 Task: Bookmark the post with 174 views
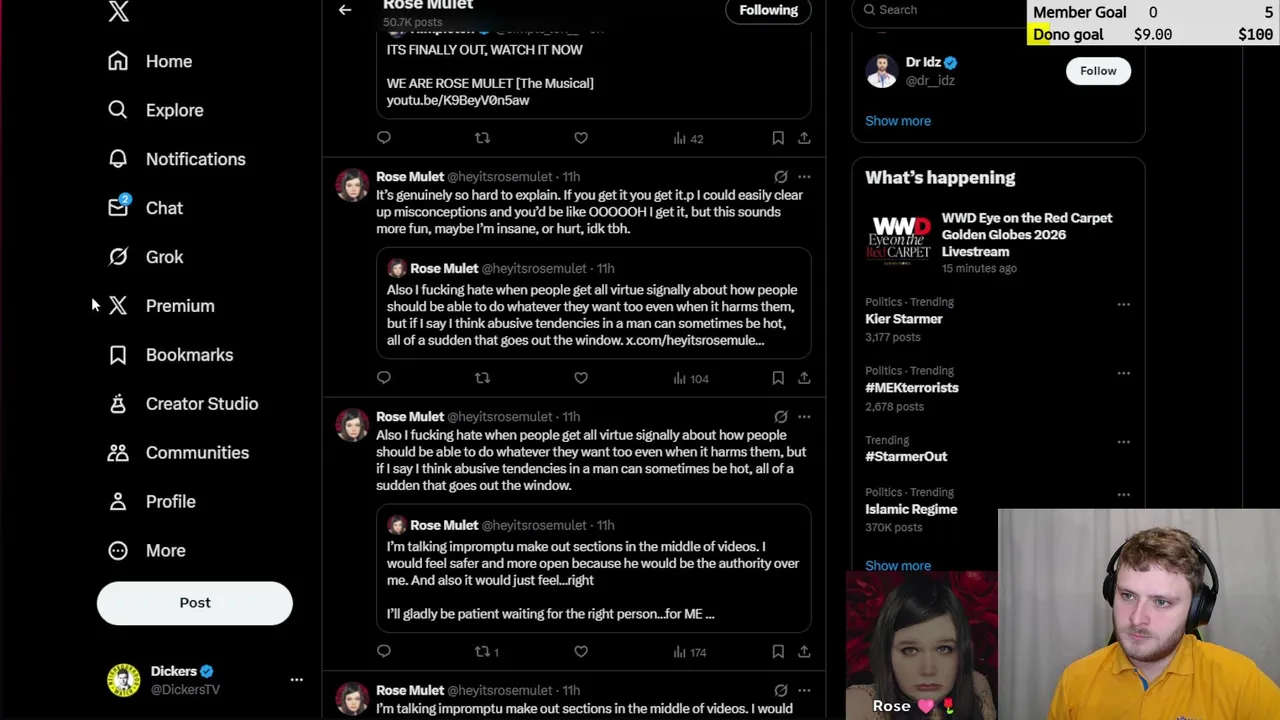coord(778,652)
